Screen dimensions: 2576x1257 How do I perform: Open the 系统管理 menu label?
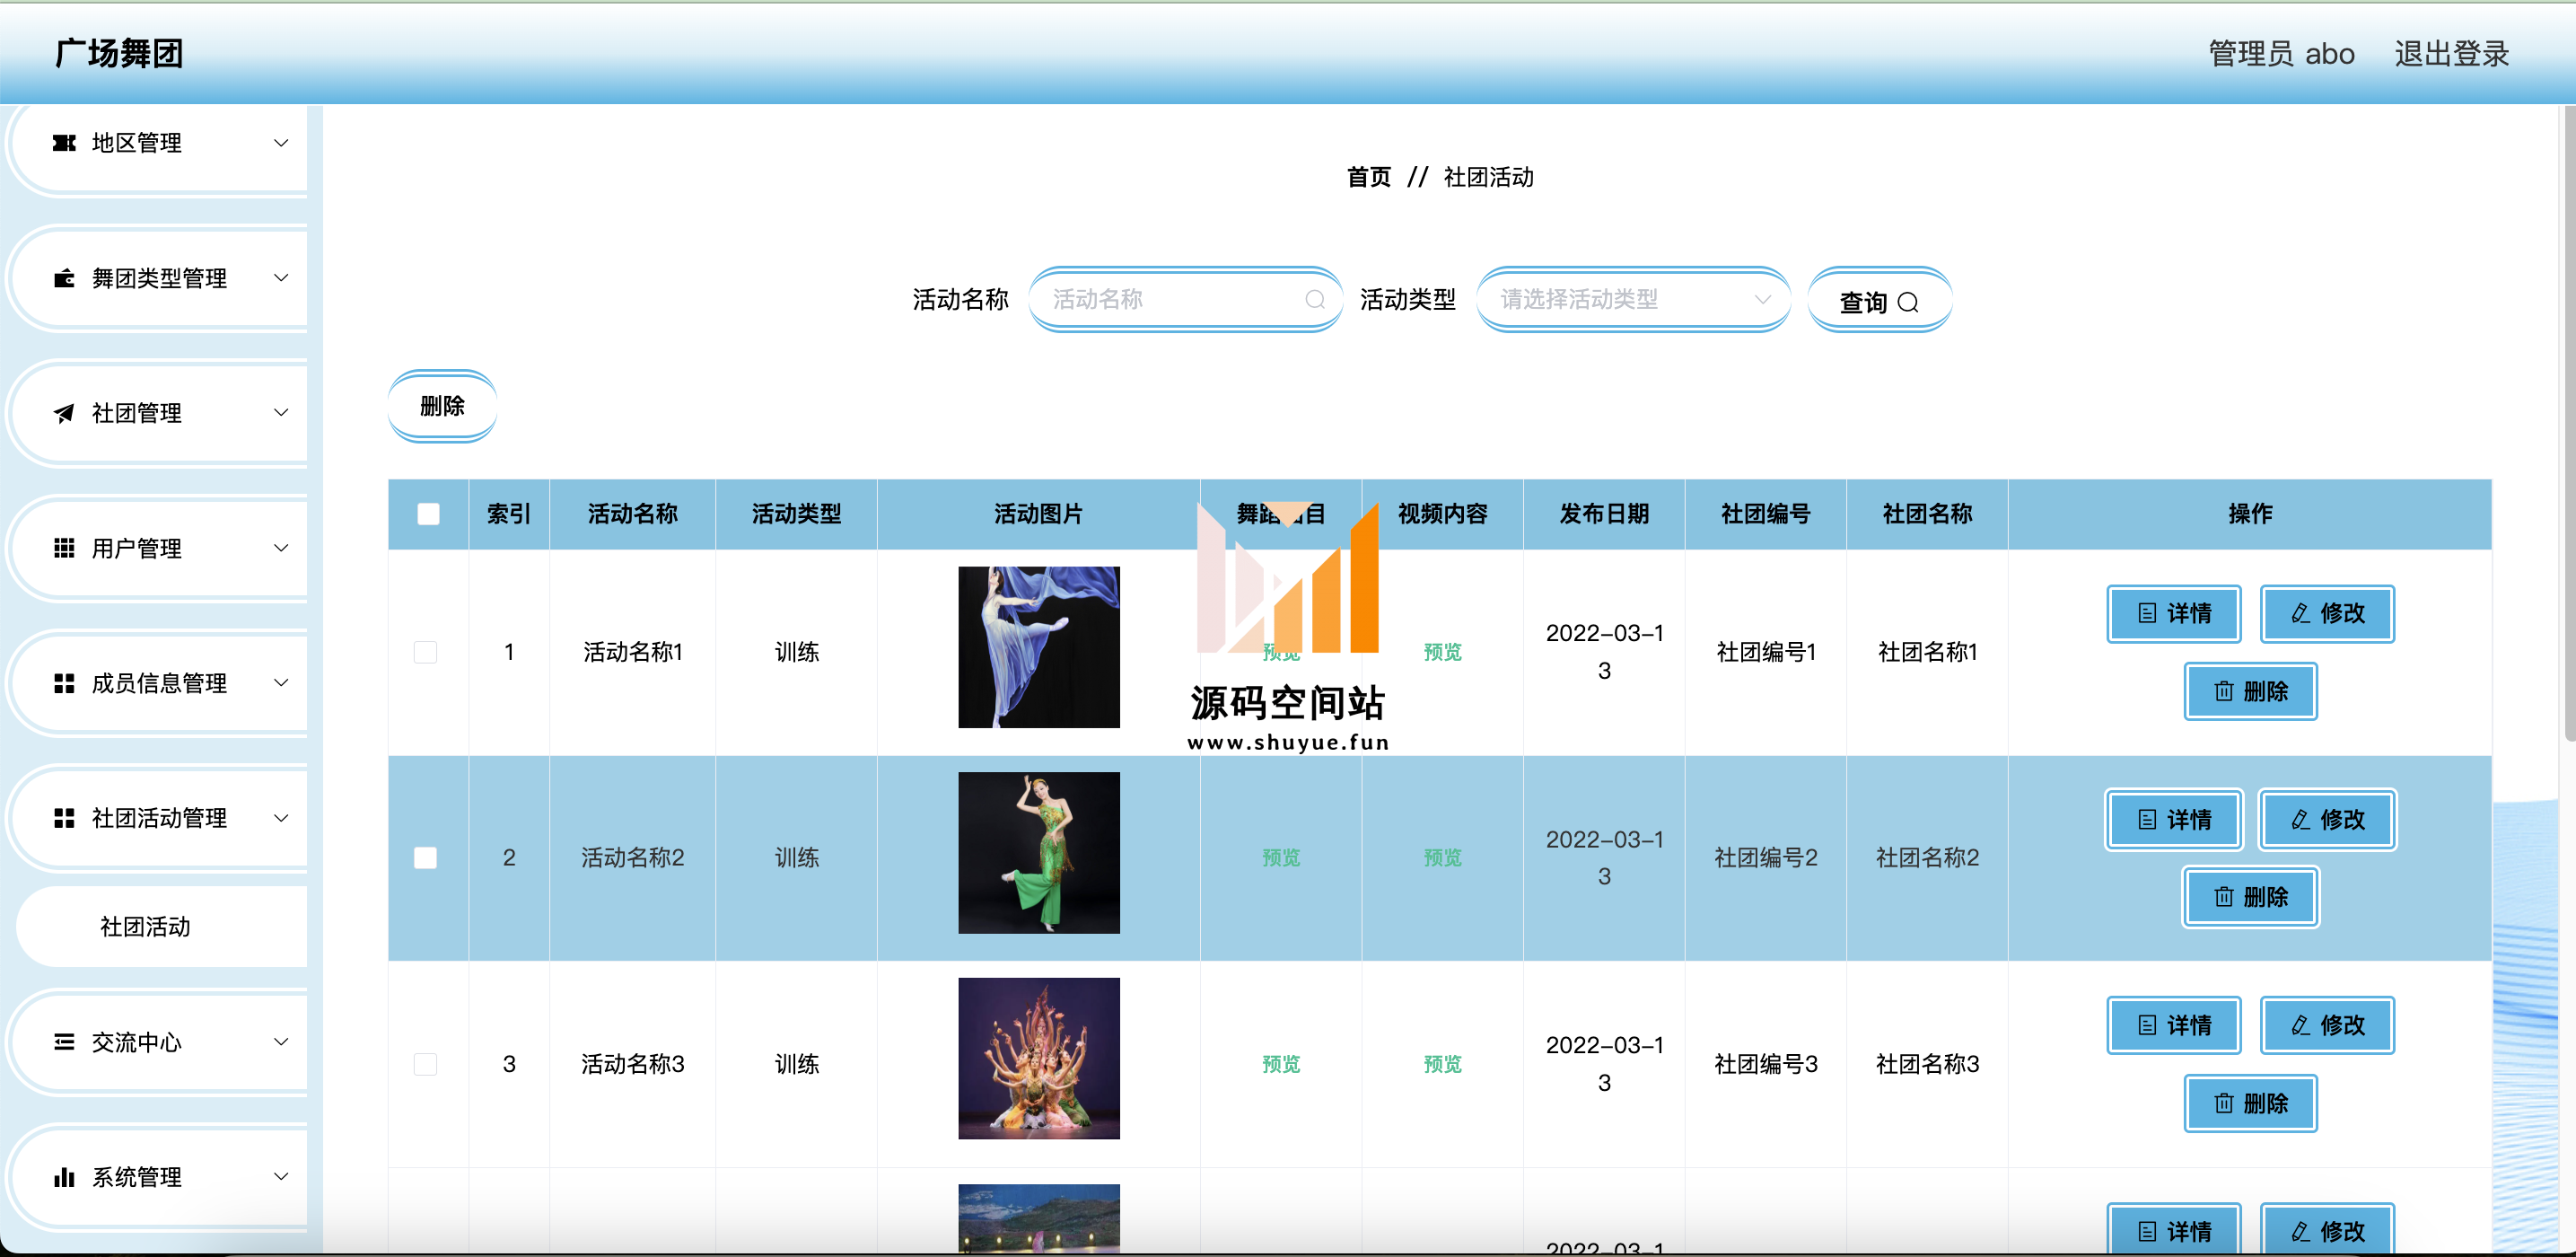[x=137, y=1177]
